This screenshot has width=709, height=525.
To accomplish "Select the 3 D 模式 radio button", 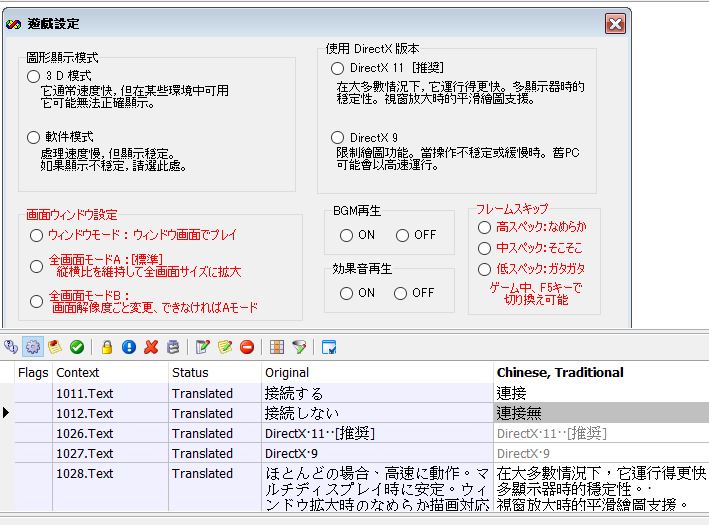I will (x=33, y=76).
